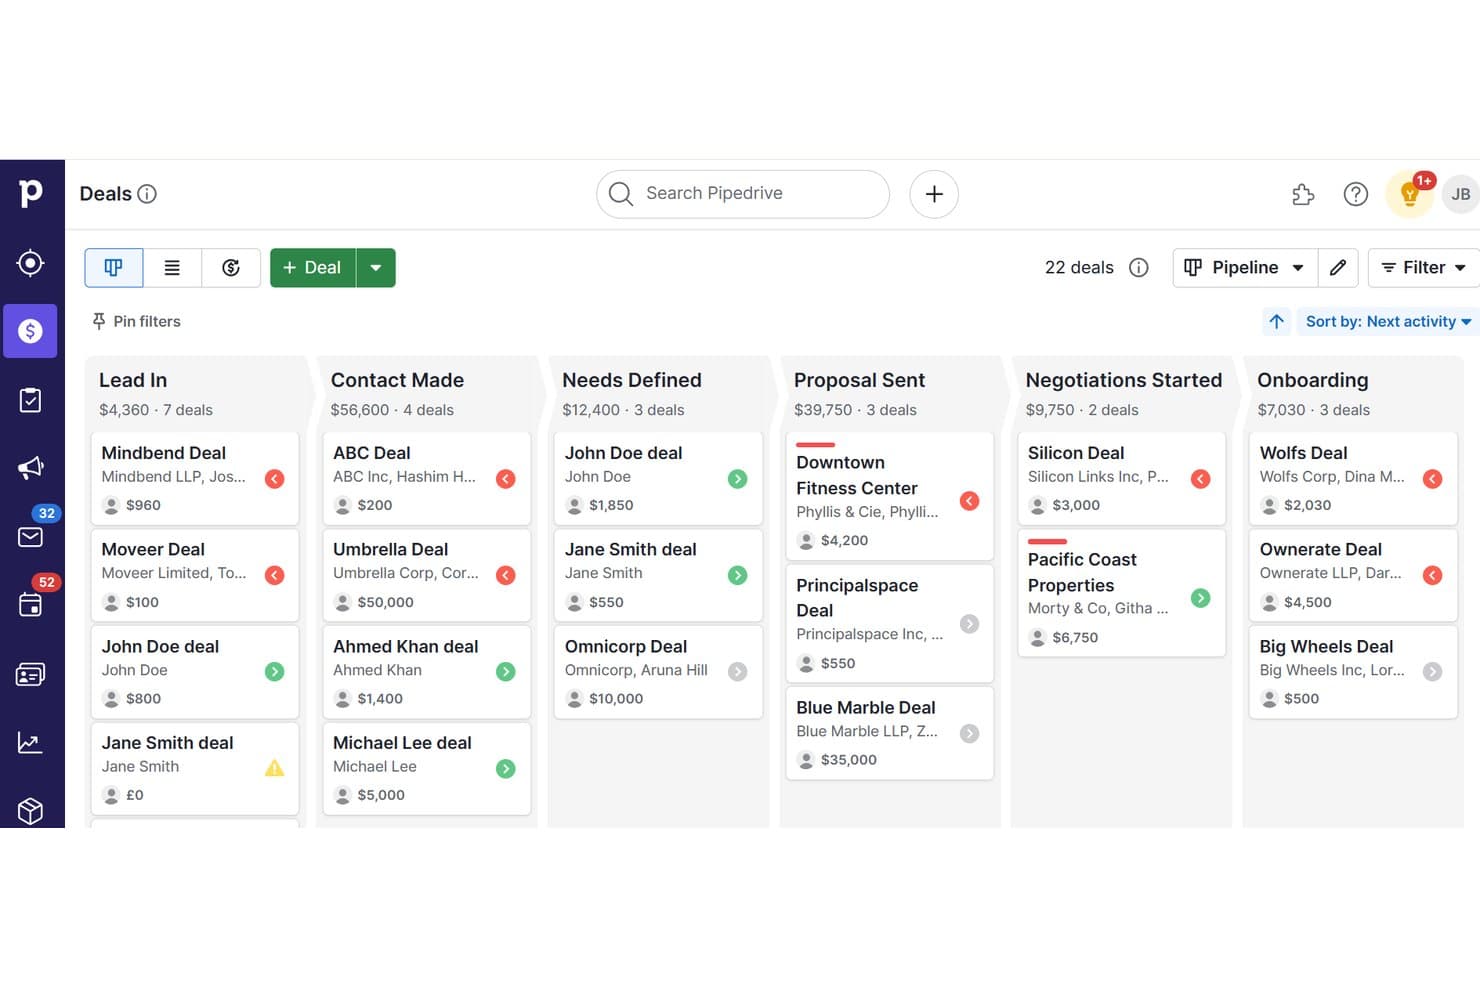Open the Deal button dropdown arrow

coord(376,267)
